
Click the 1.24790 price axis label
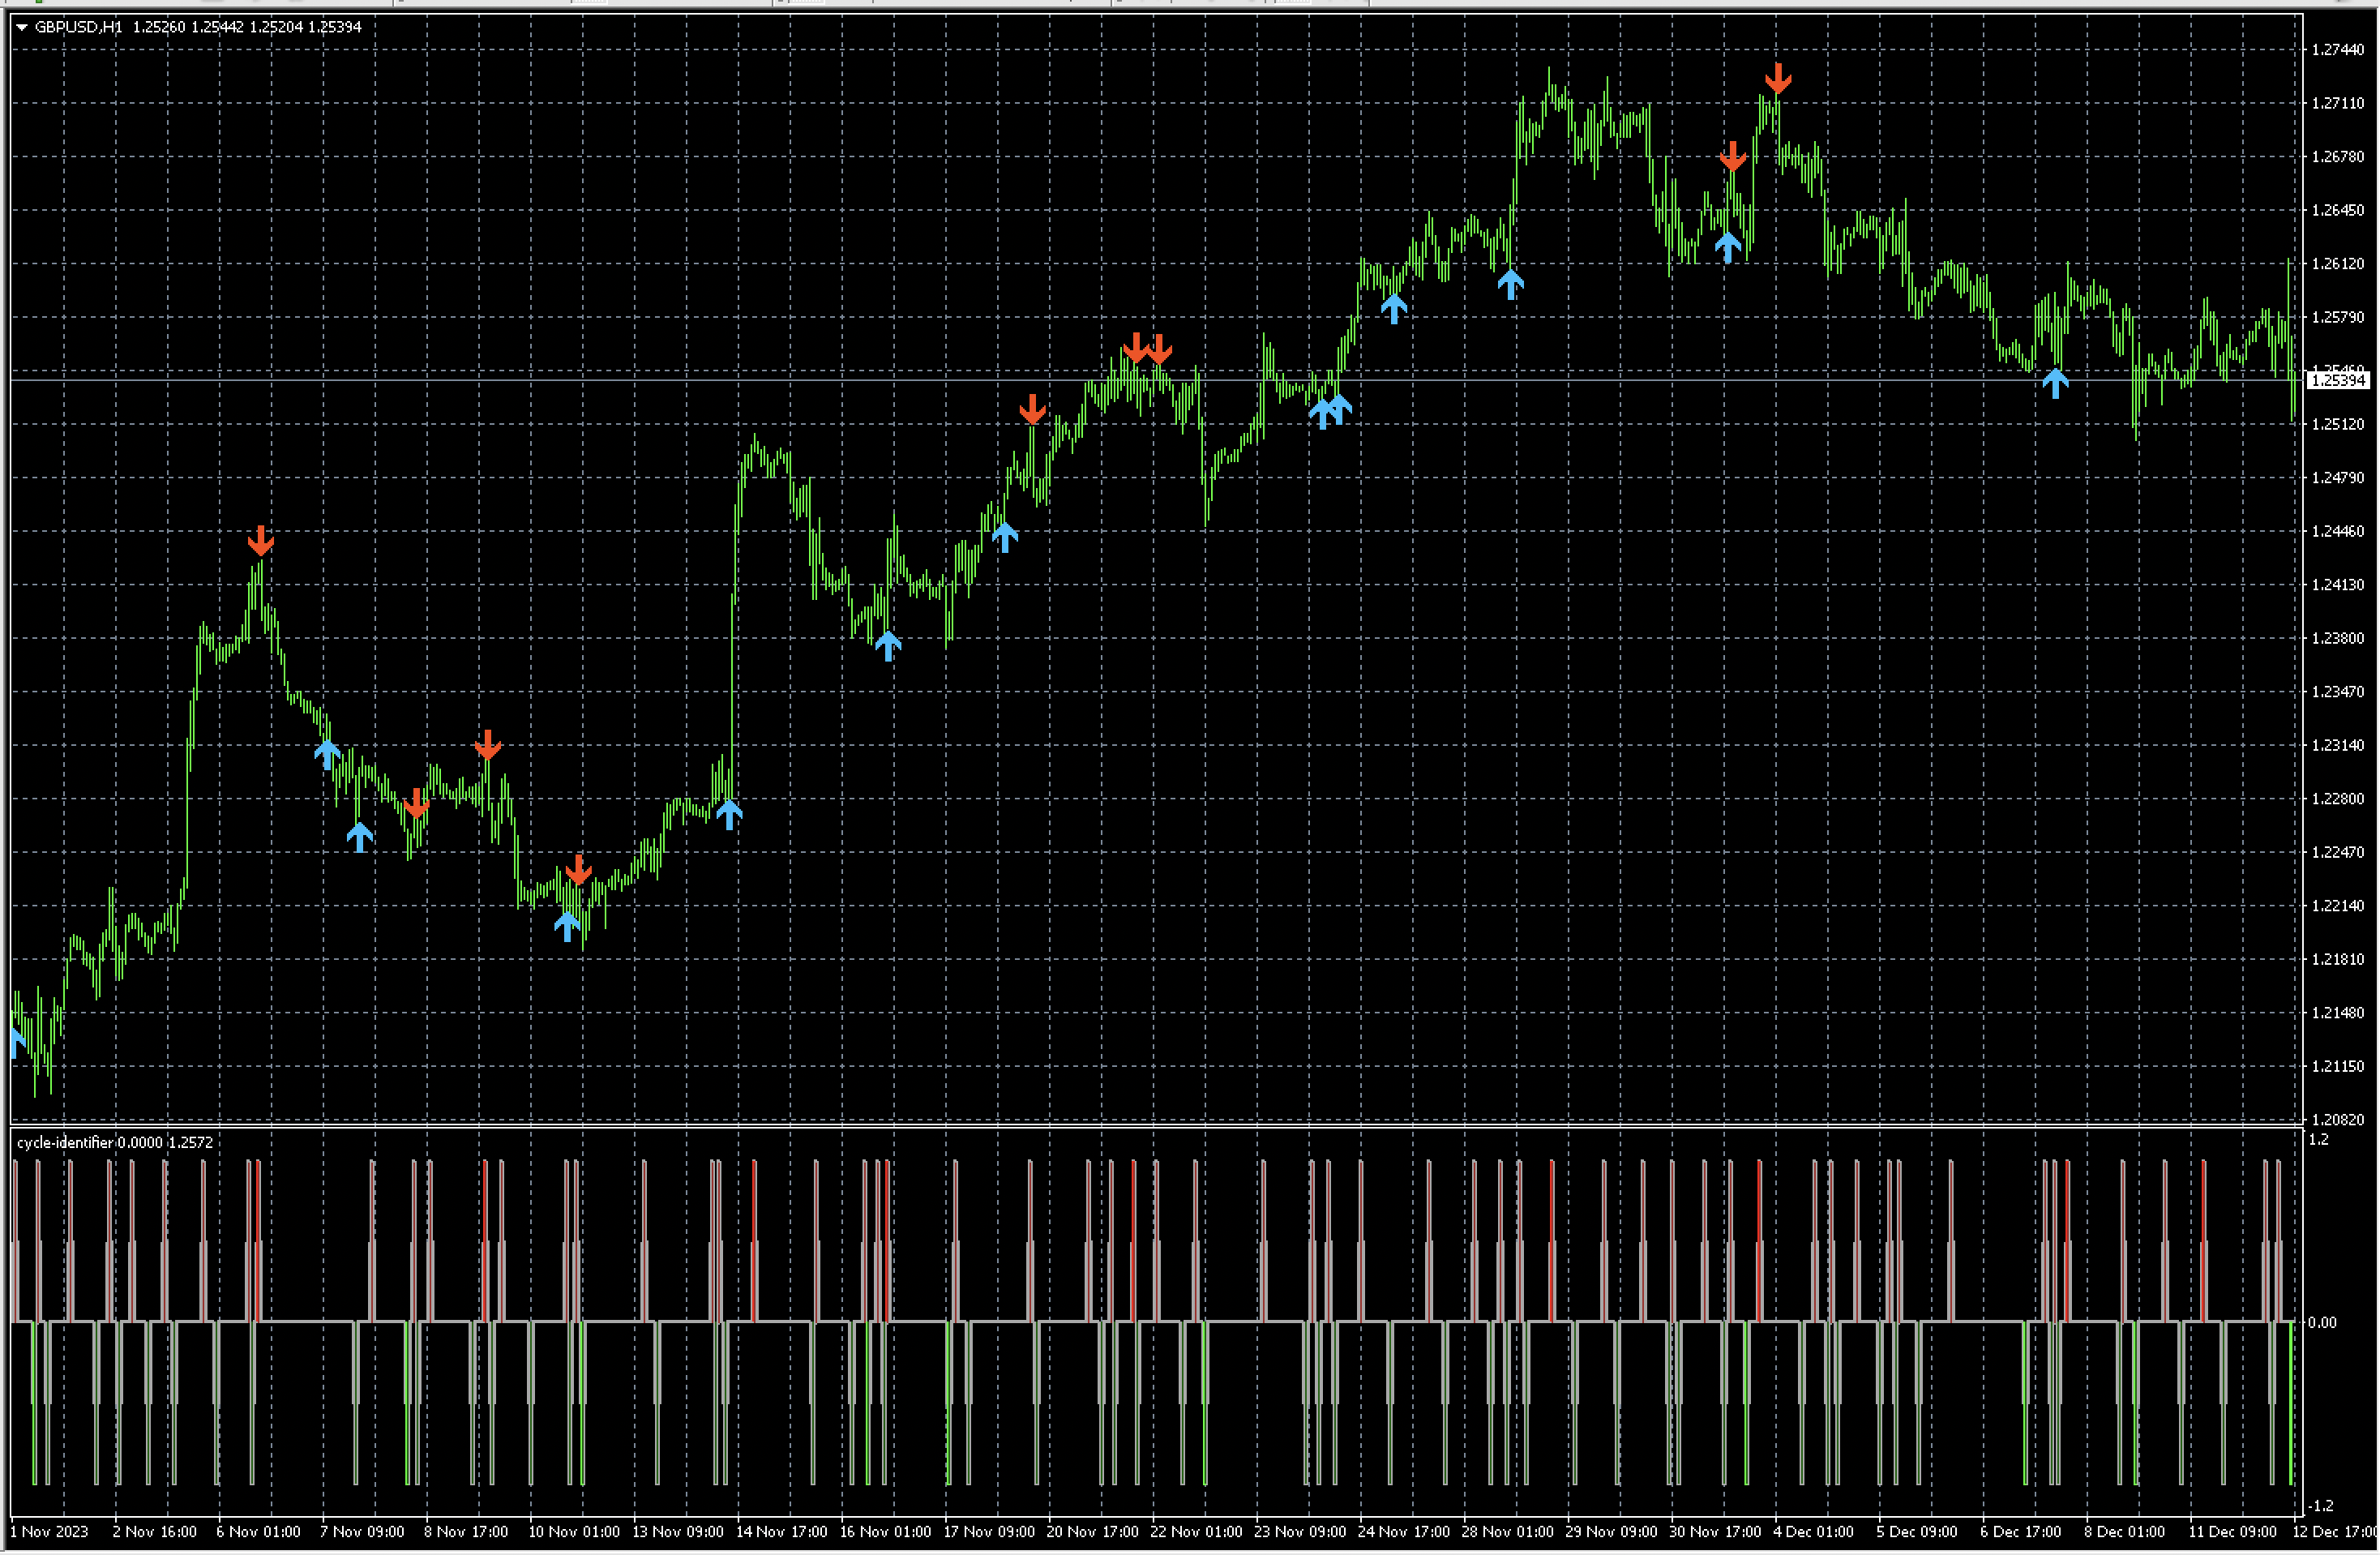point(2338,477)
